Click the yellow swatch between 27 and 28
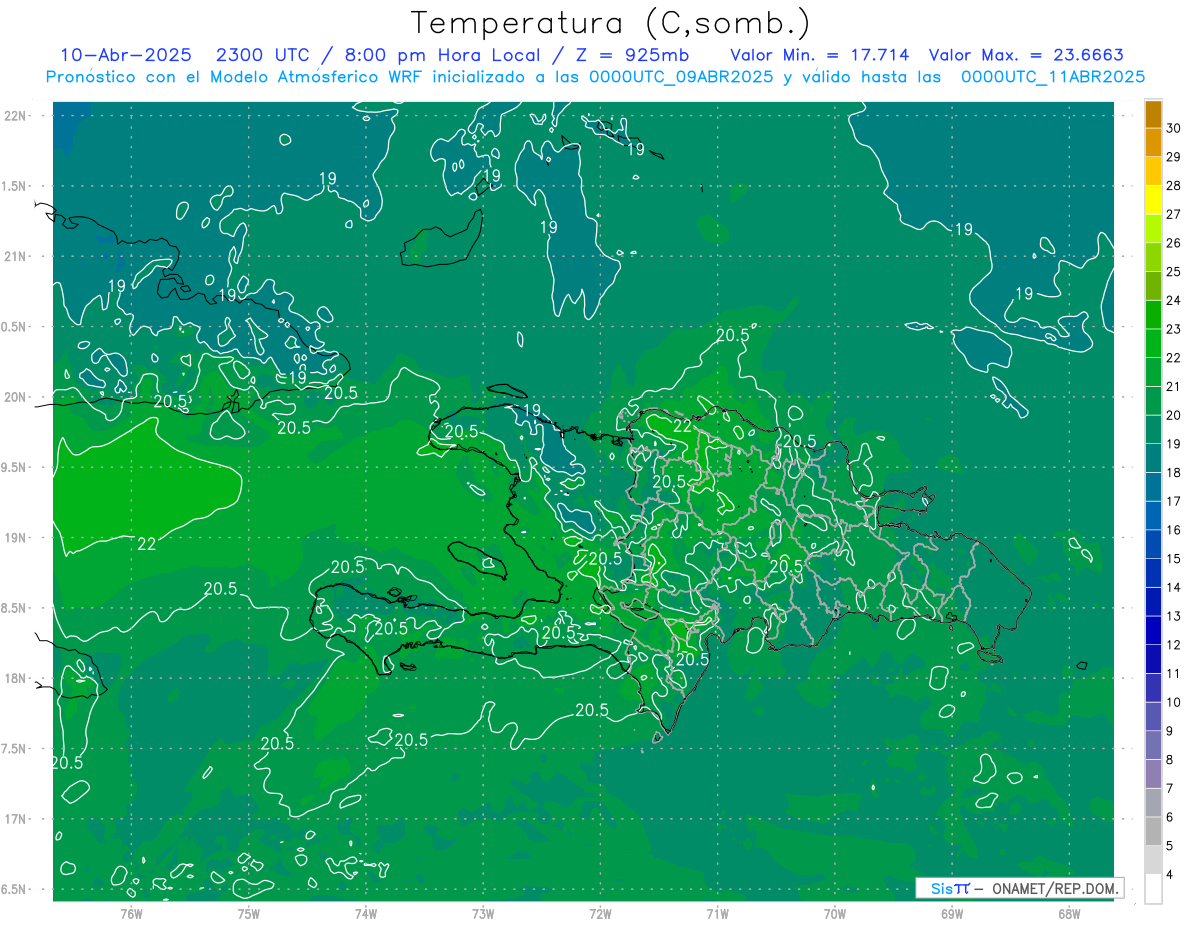The image size is (1200, 927). (x=1153, y=200)
